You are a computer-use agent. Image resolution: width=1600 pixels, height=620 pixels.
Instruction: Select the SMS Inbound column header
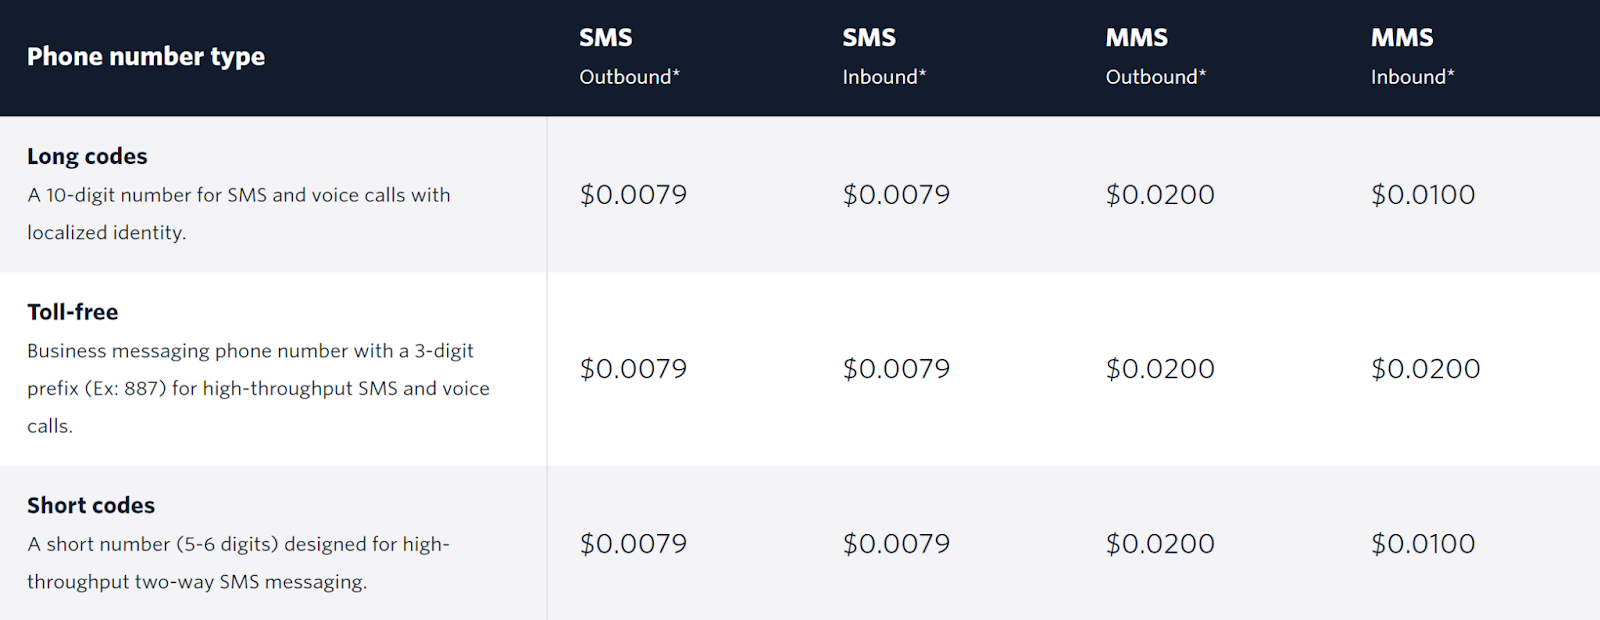tap(884, 57)
